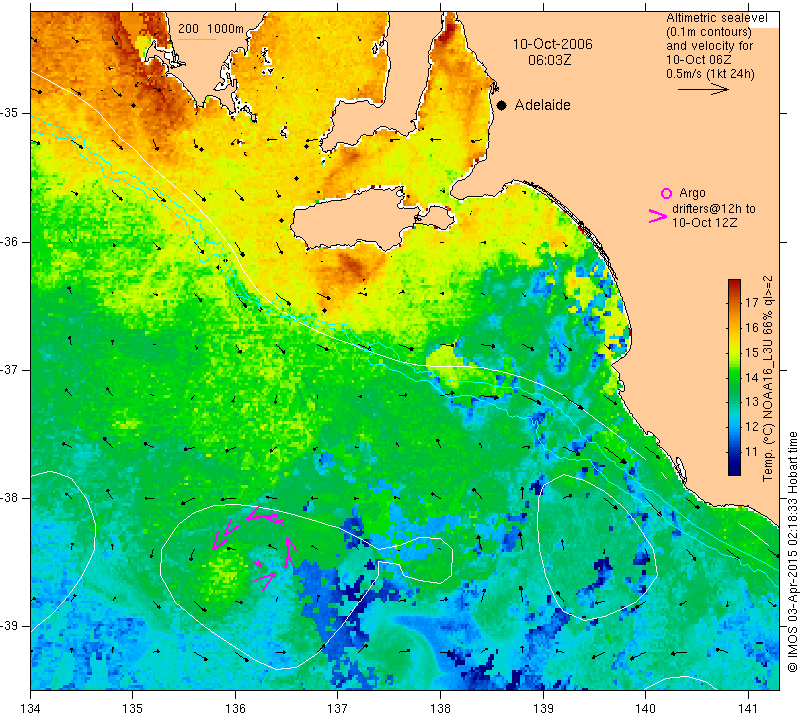Click longitude tick label 138

click(440, 708)
